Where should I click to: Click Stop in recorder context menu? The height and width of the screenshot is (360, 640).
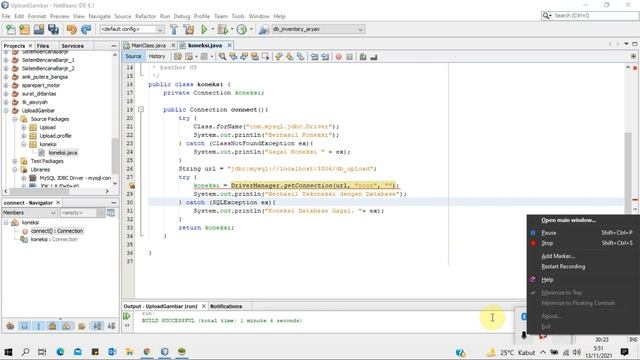click(547, 243)
